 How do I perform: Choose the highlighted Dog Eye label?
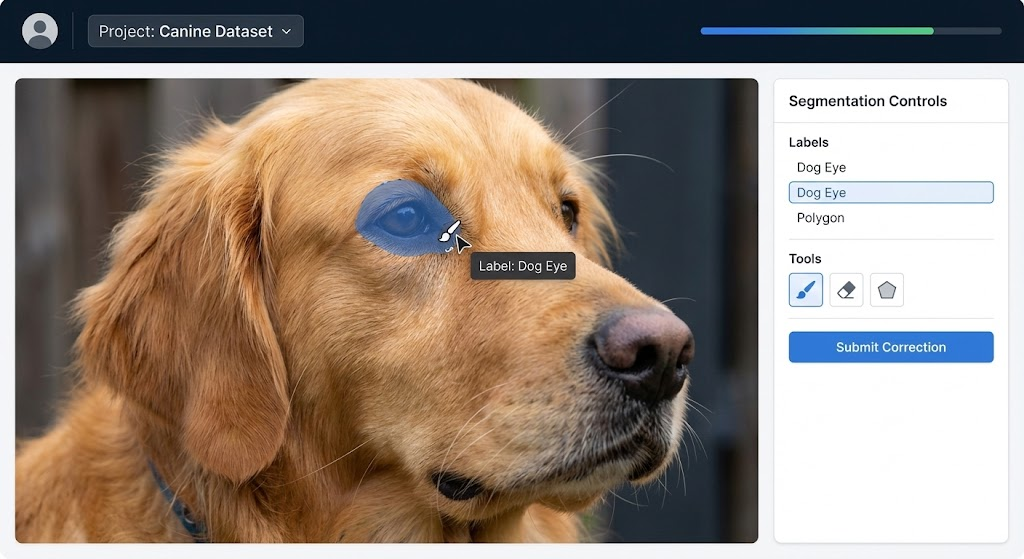point(890,192)
